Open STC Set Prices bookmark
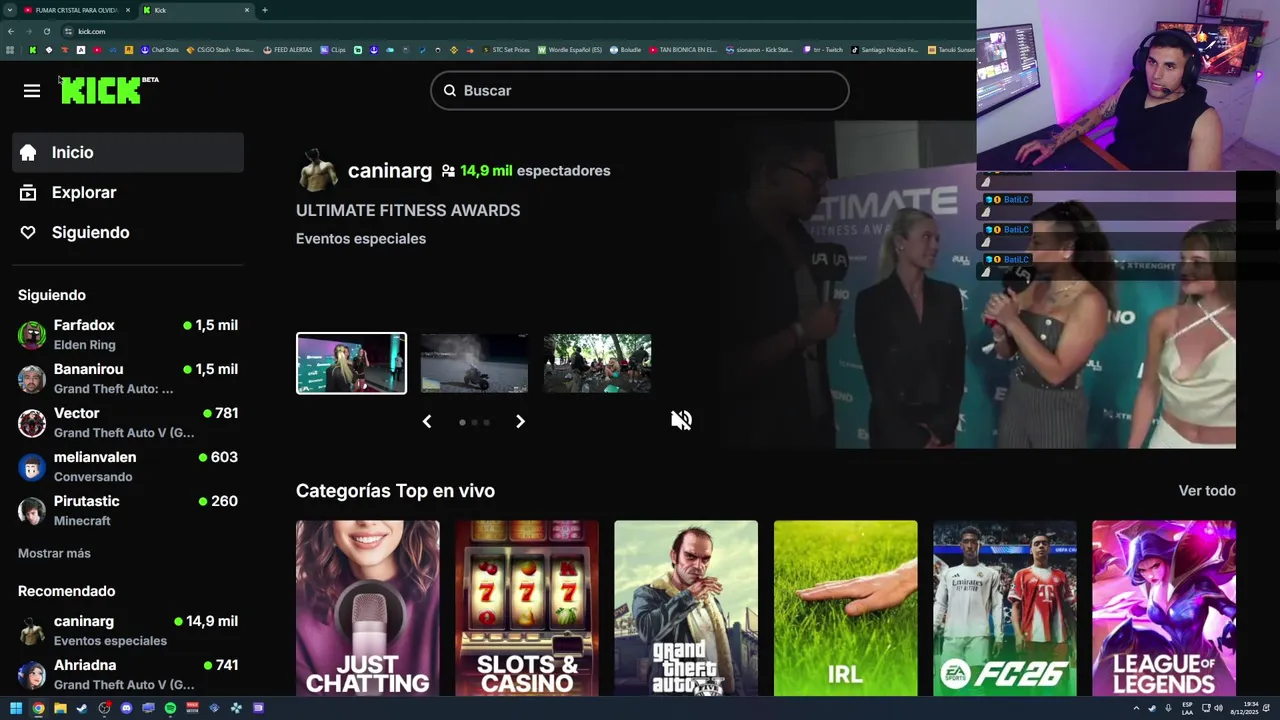 point(505,50)
